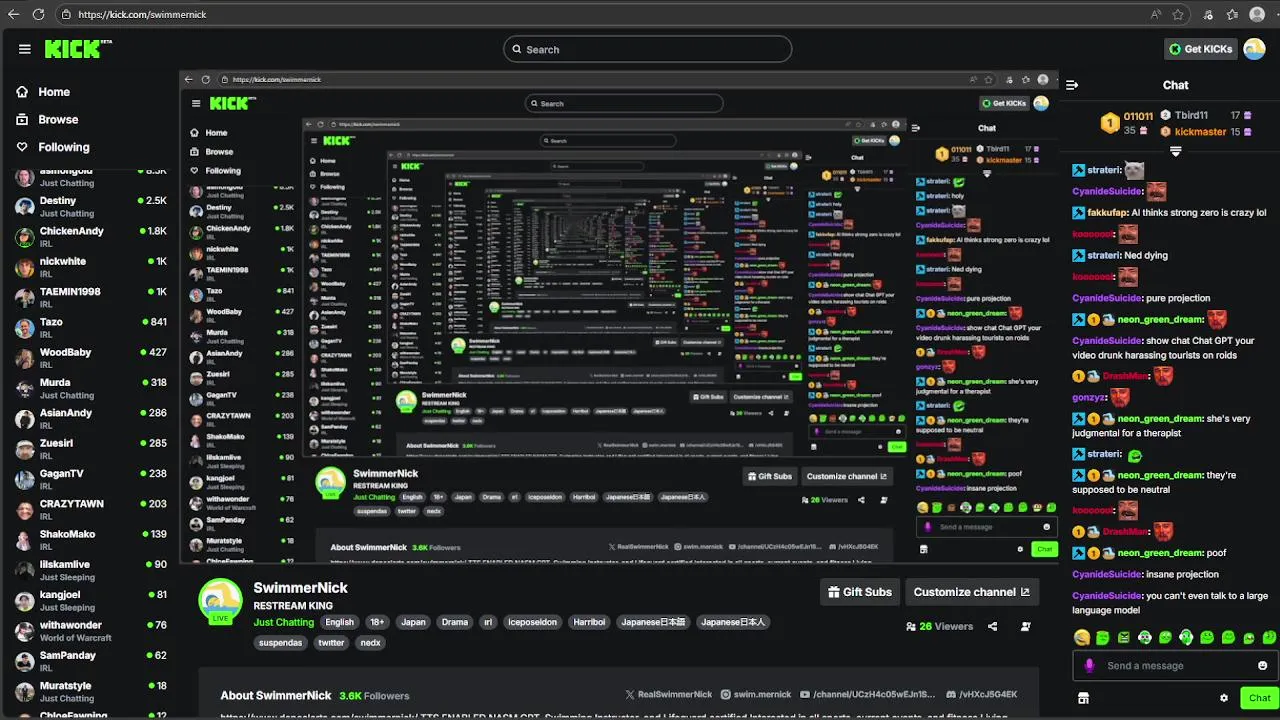The width and height of the screenshot is (1280, 720).
Task: Click the browser address bar URL
Action: [142, 15]
